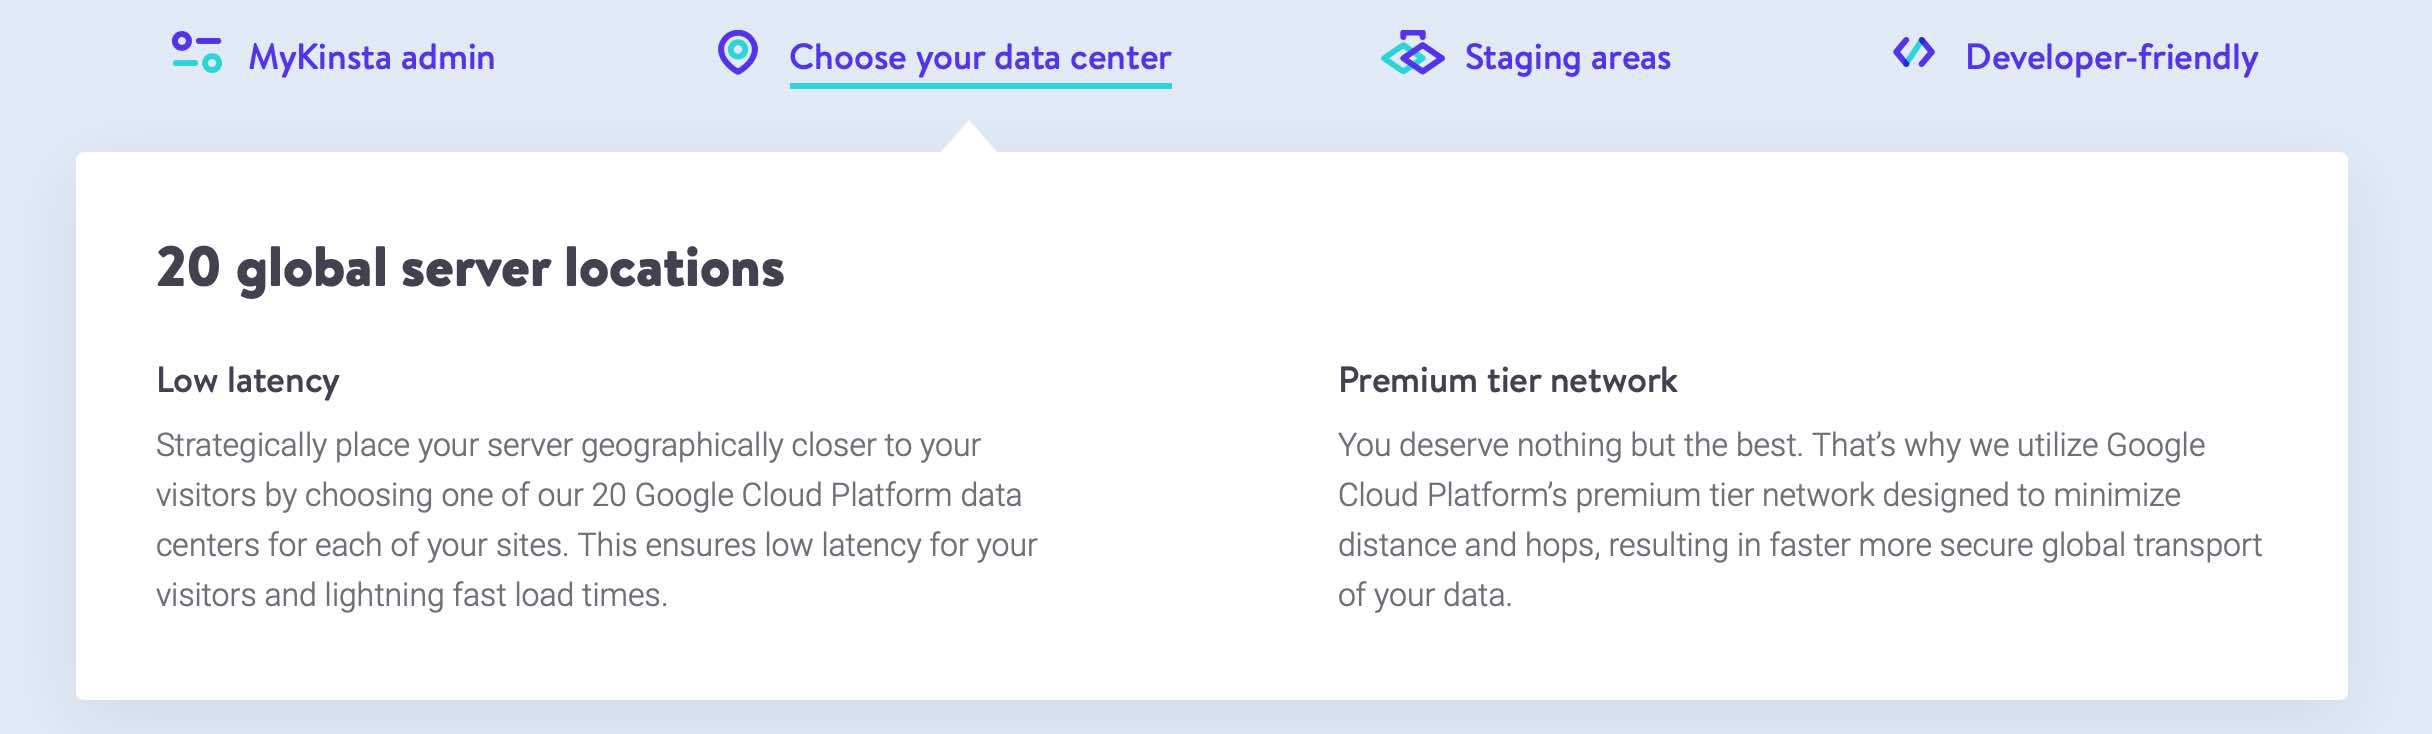The height and width of the screenshot is (734, 2432).
Task: Click the Developer-friendly code brackets icon
Action: [1914, 52]
